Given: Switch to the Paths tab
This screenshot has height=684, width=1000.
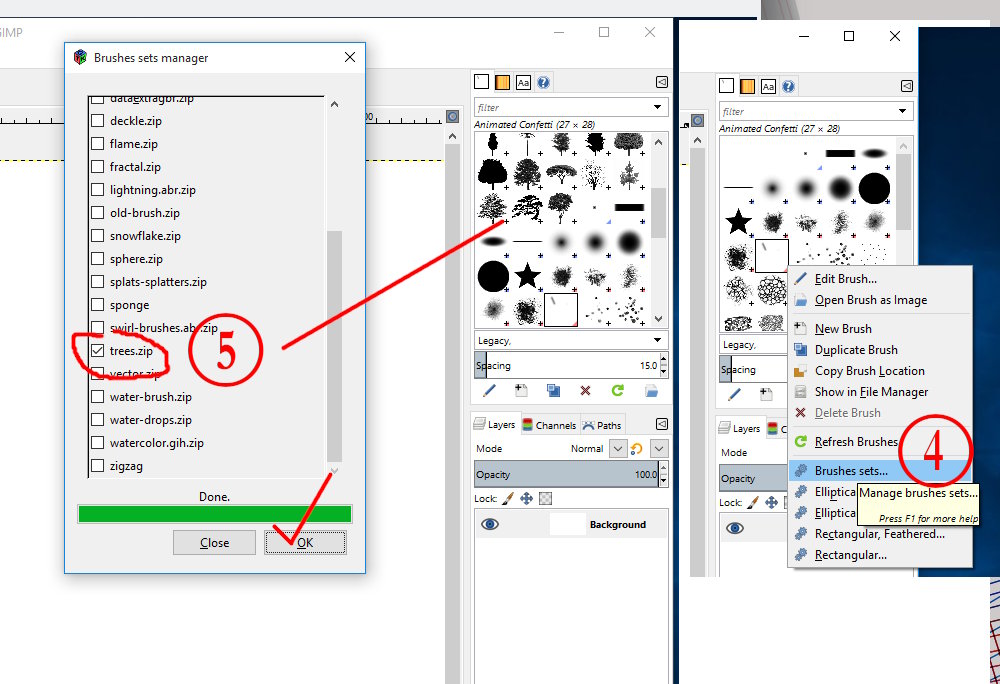Looking at the screenshot, I should (601, 425).
